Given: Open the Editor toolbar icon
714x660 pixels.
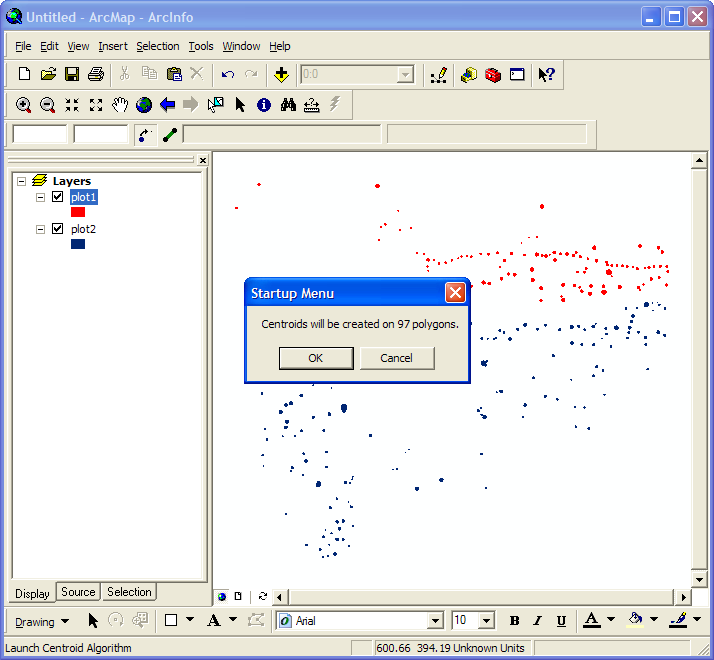Looking at the screenshot, I should pyautogui.click(x=438, y=74).
